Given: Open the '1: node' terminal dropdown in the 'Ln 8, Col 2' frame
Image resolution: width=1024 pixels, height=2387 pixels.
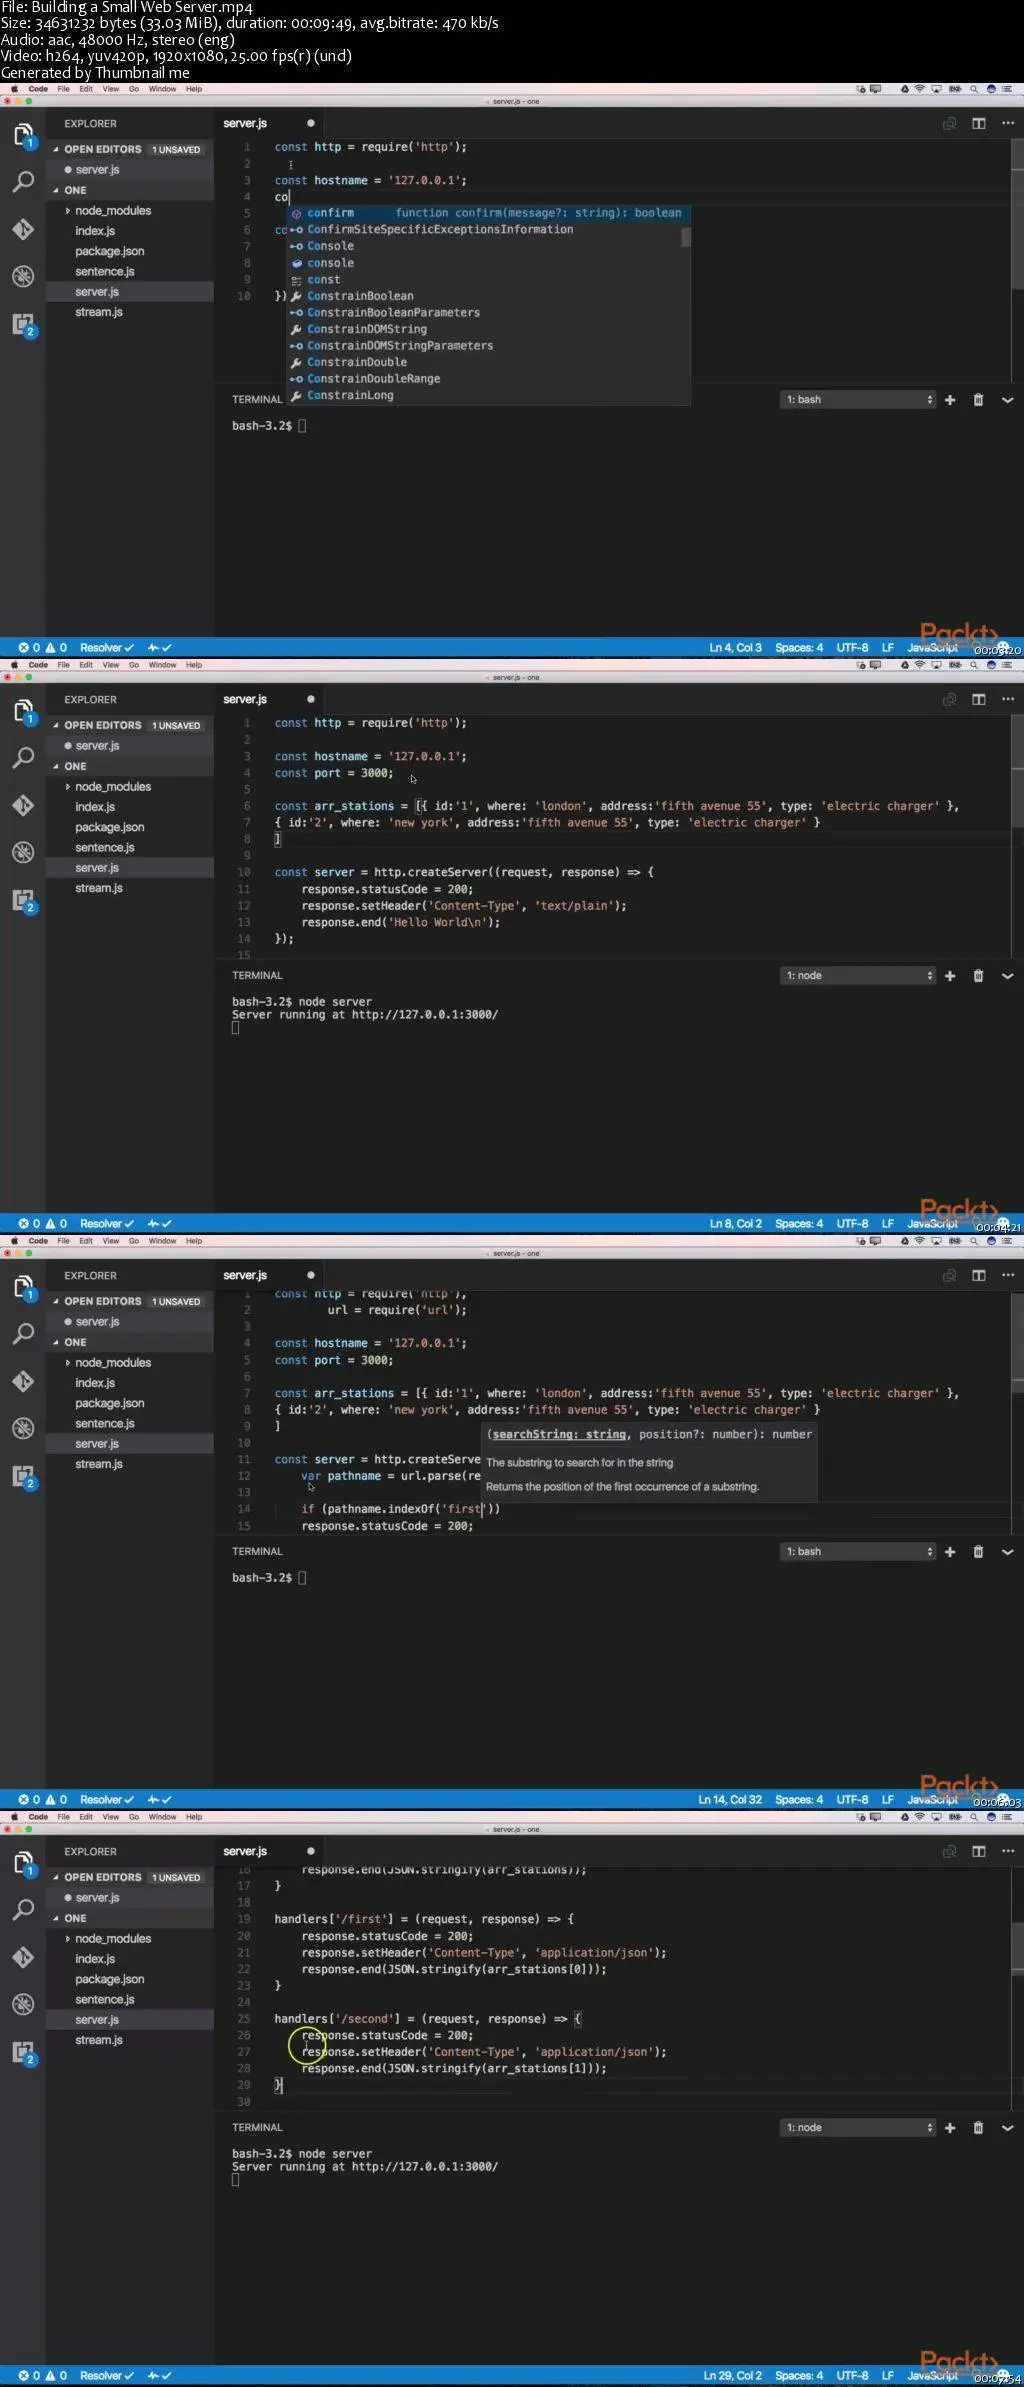Looking at the screenshot, I should coord(859,976).
